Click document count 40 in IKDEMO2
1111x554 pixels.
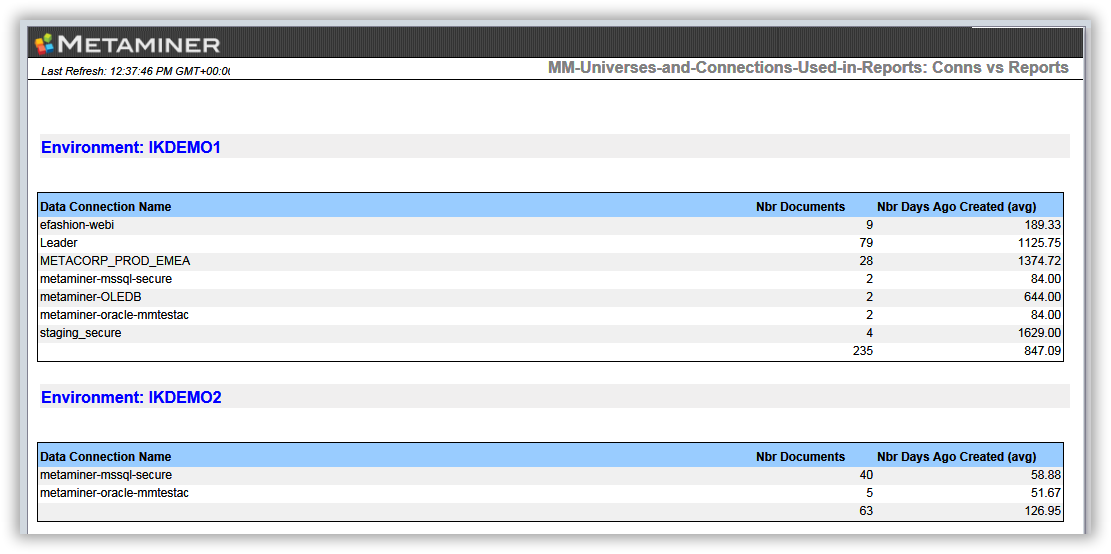pos(866,475)
